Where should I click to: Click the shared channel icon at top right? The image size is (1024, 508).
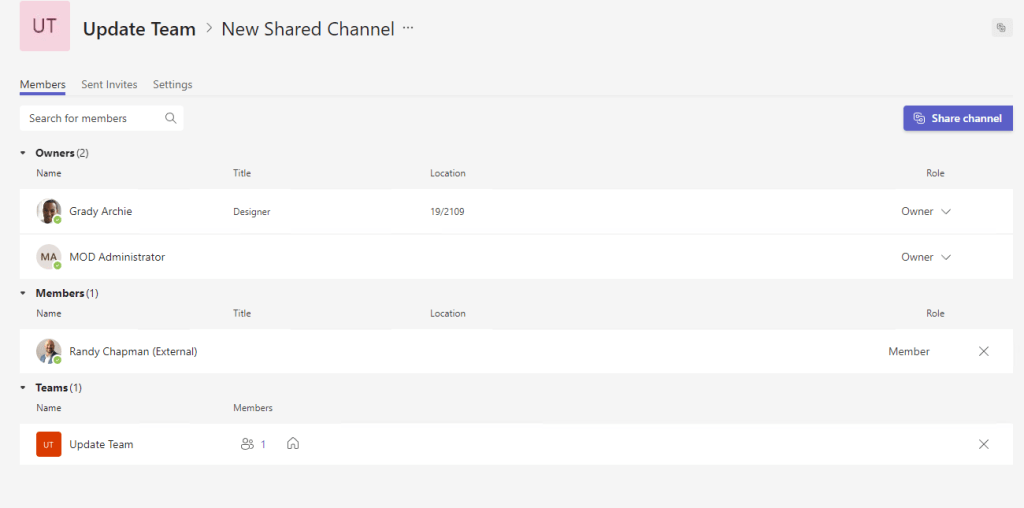tap(1001, 28)
